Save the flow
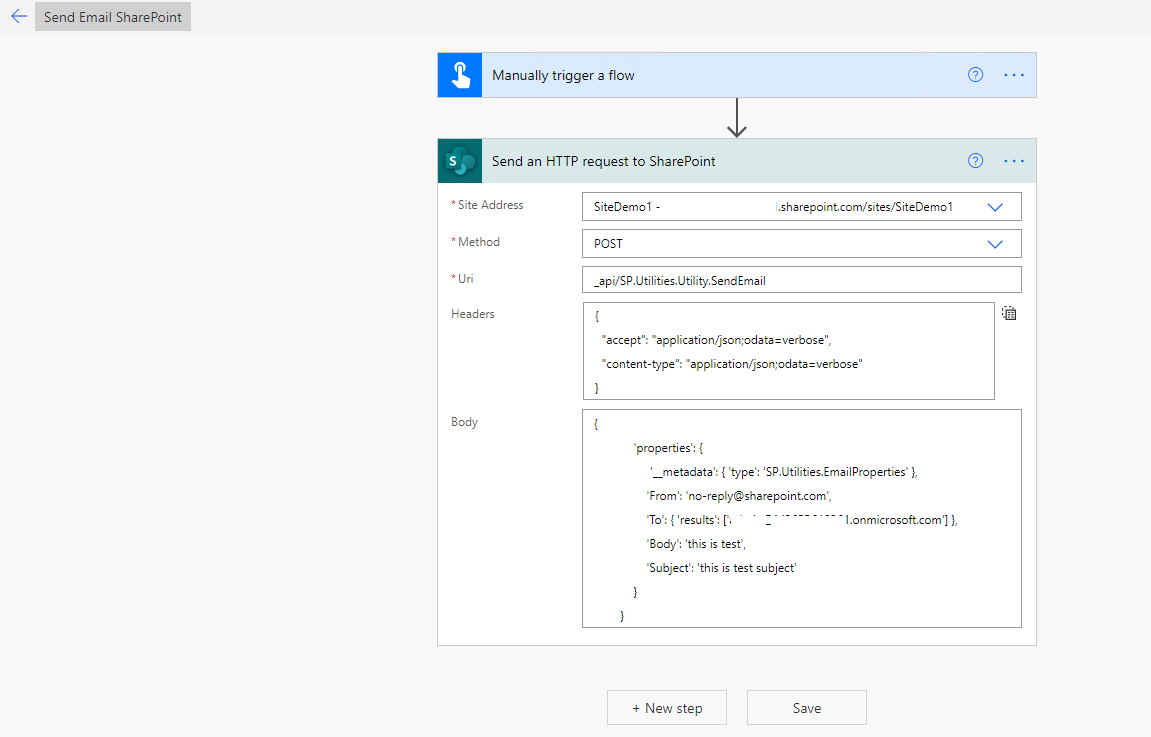 point(807,708)
